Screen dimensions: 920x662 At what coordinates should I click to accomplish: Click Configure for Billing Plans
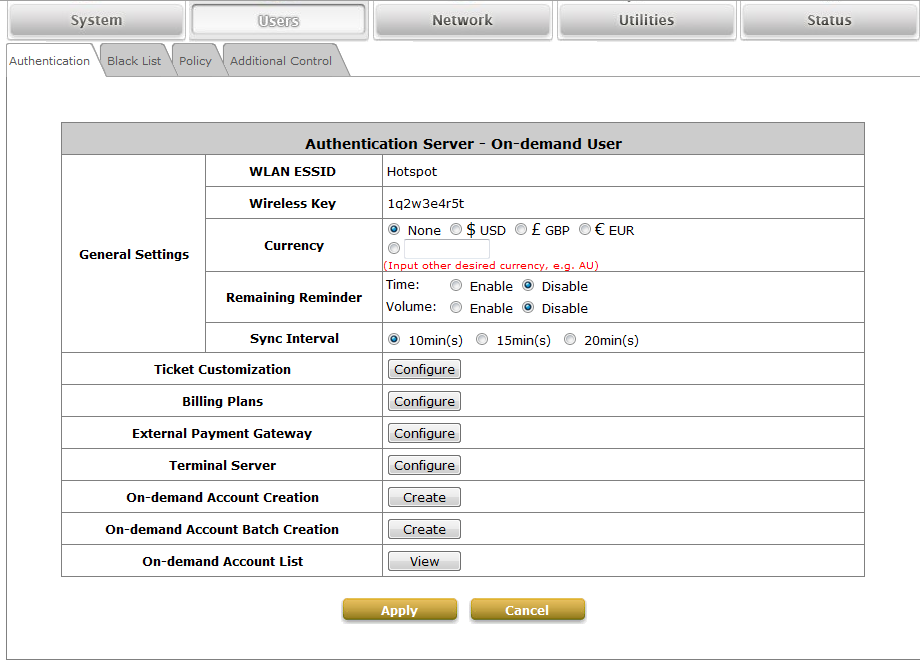tap(424, 402)
